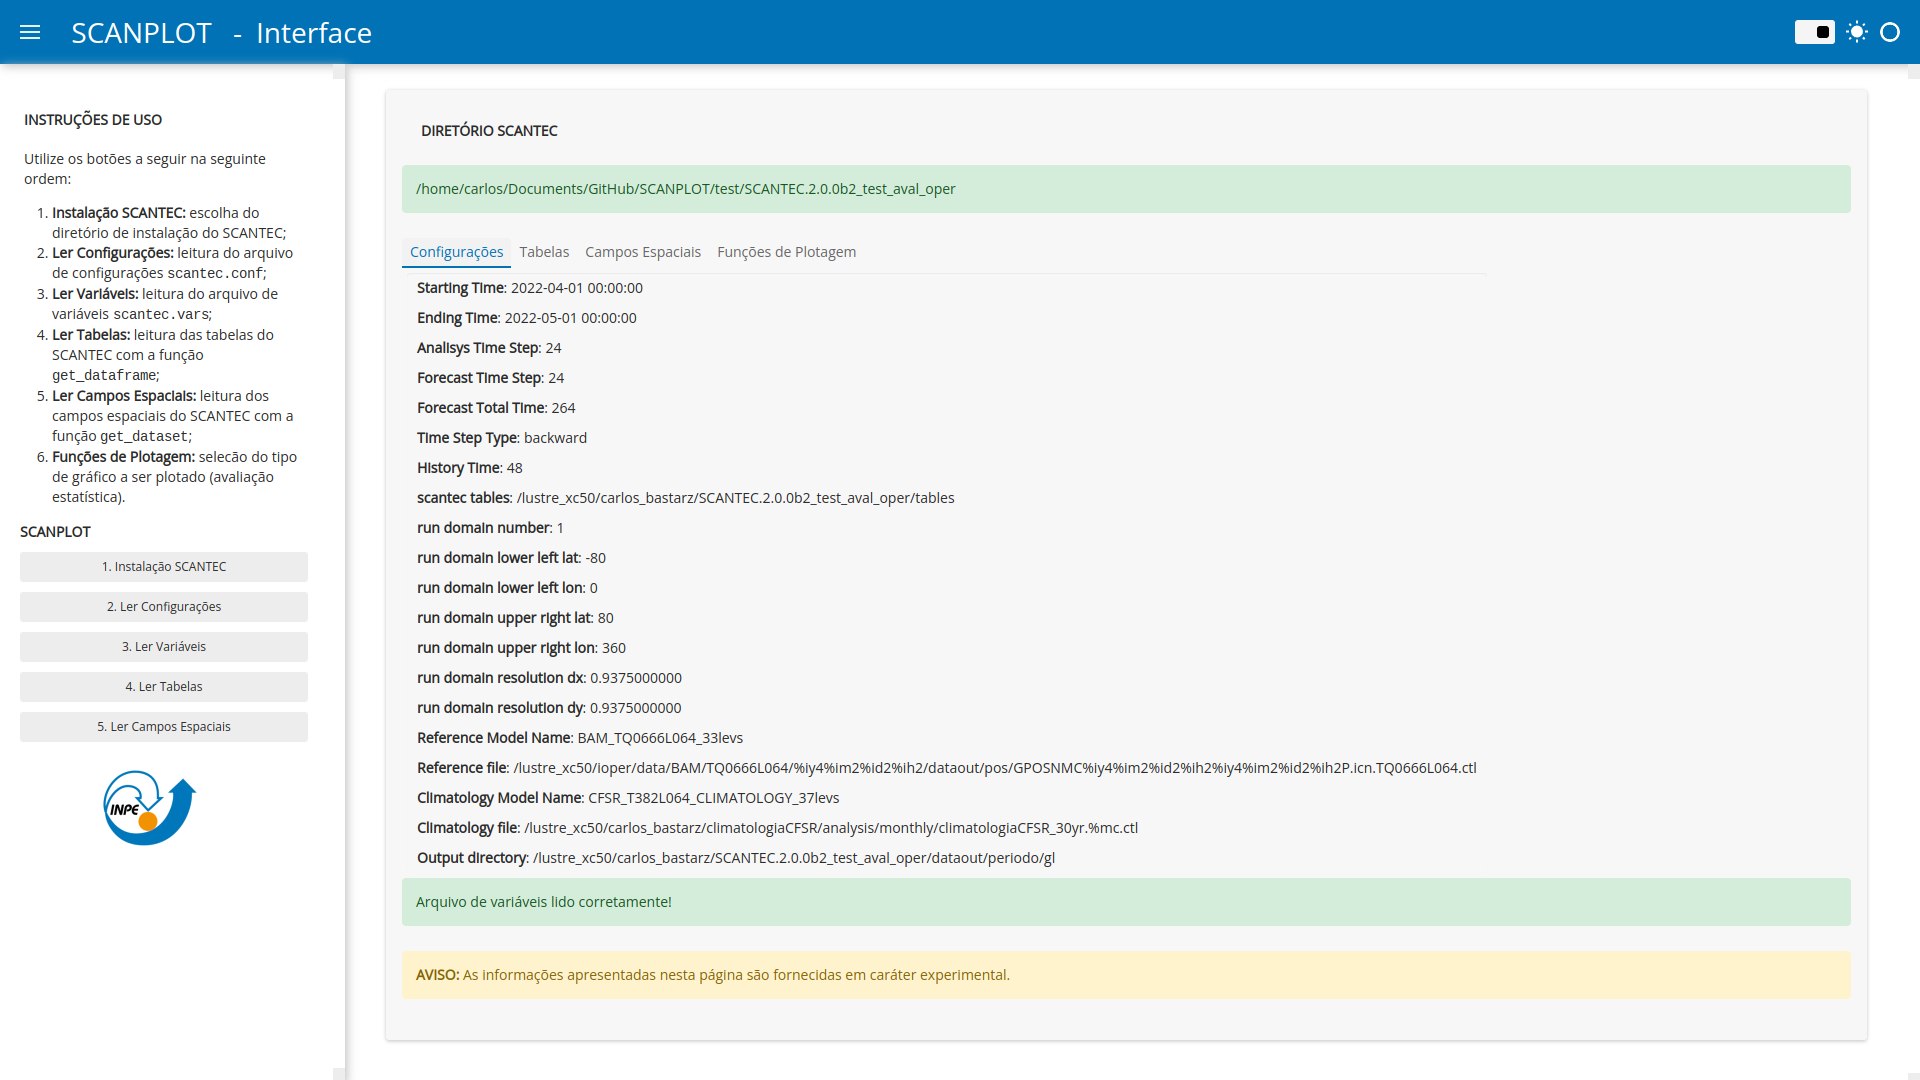Image resolution: width=1920 pixels, height=1080 pixels.
Task: Click the INSTRUÇÕES DE USO heading
Action: coord(93,120)
